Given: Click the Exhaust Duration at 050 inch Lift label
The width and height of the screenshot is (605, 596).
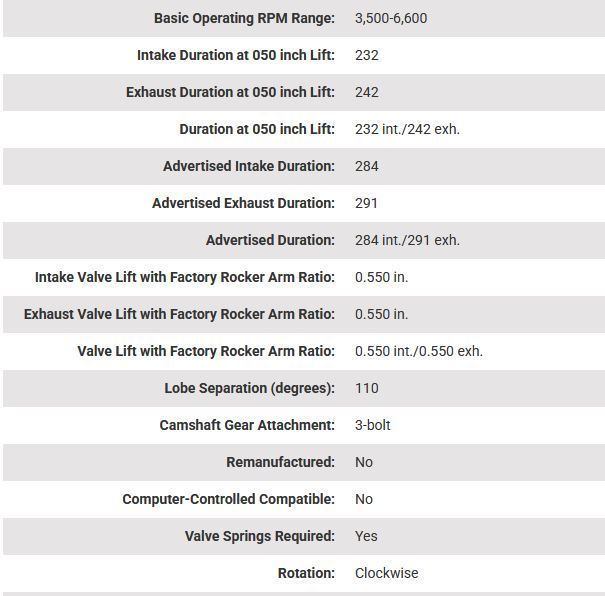Looking at the screenshot, I should [230, 92].
